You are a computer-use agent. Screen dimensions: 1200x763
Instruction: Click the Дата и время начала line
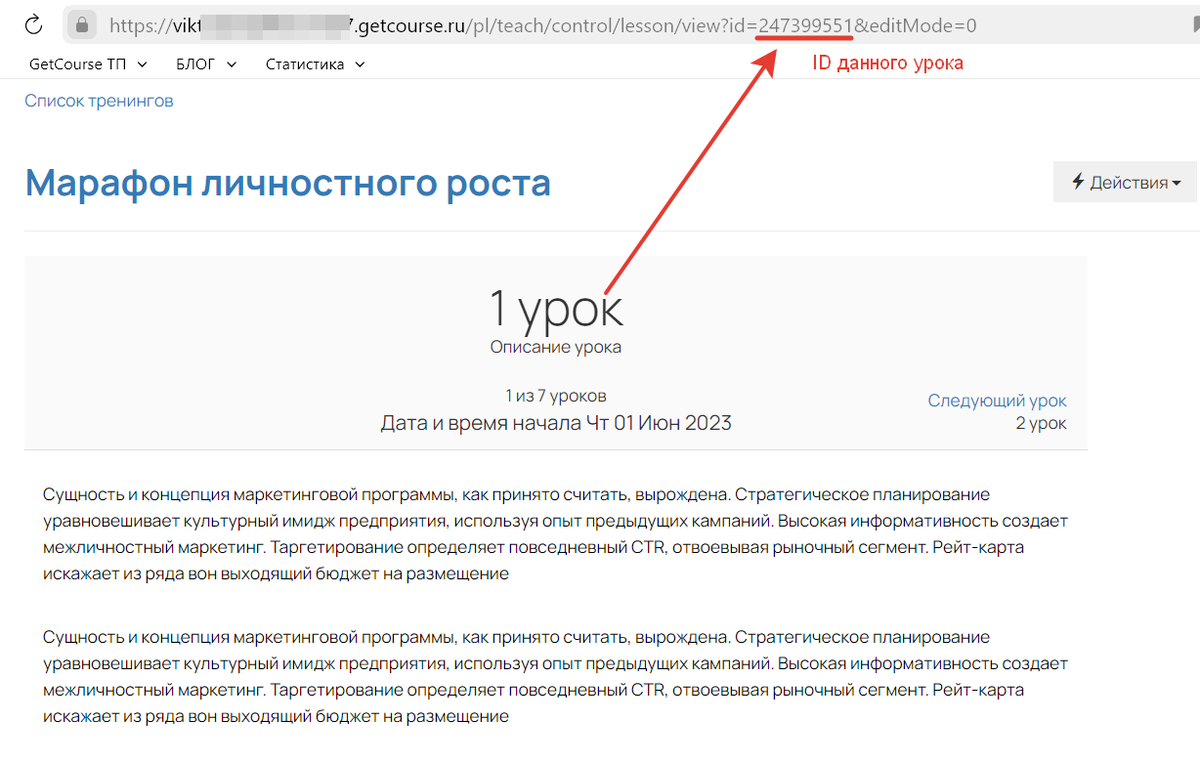[555, 423]
